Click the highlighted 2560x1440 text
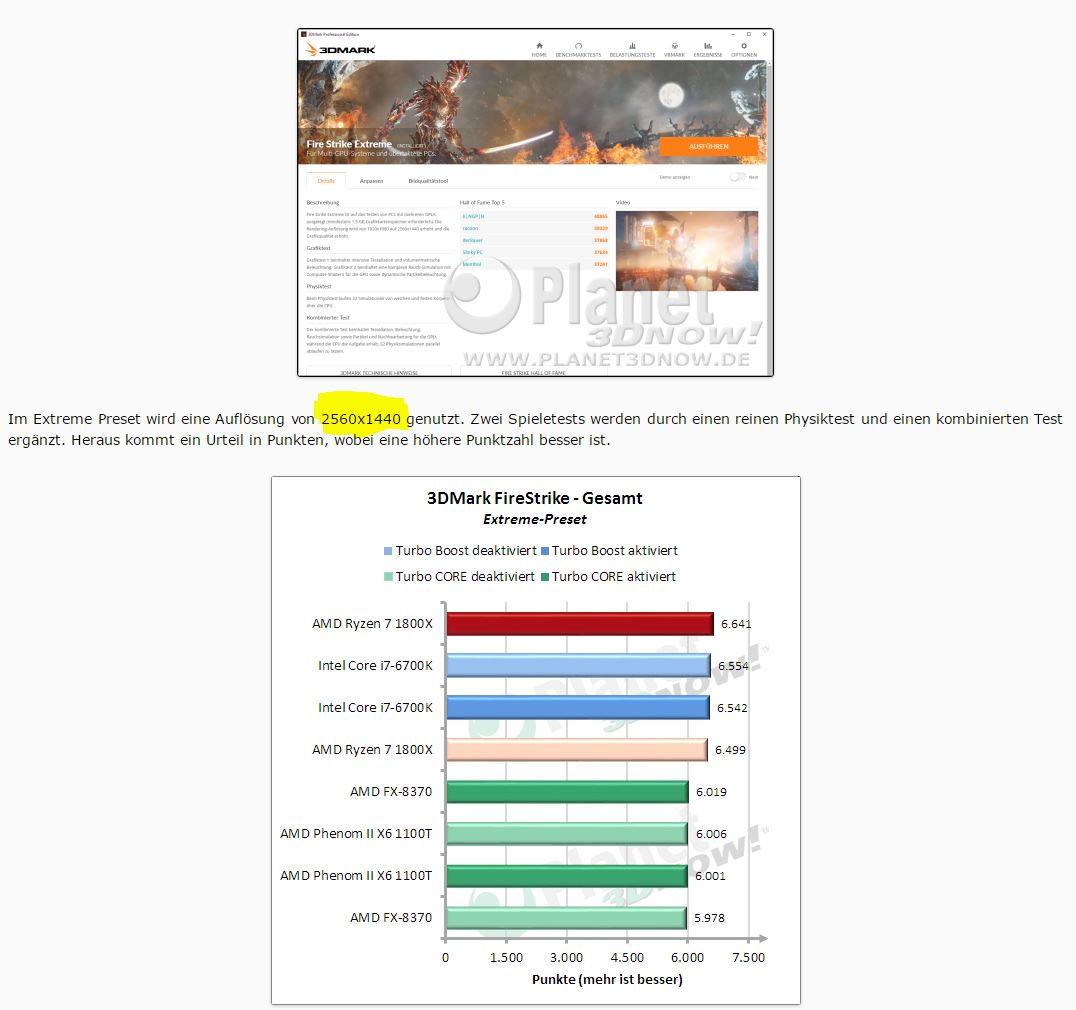The image size is (1076, 1010). click(361, 419)
